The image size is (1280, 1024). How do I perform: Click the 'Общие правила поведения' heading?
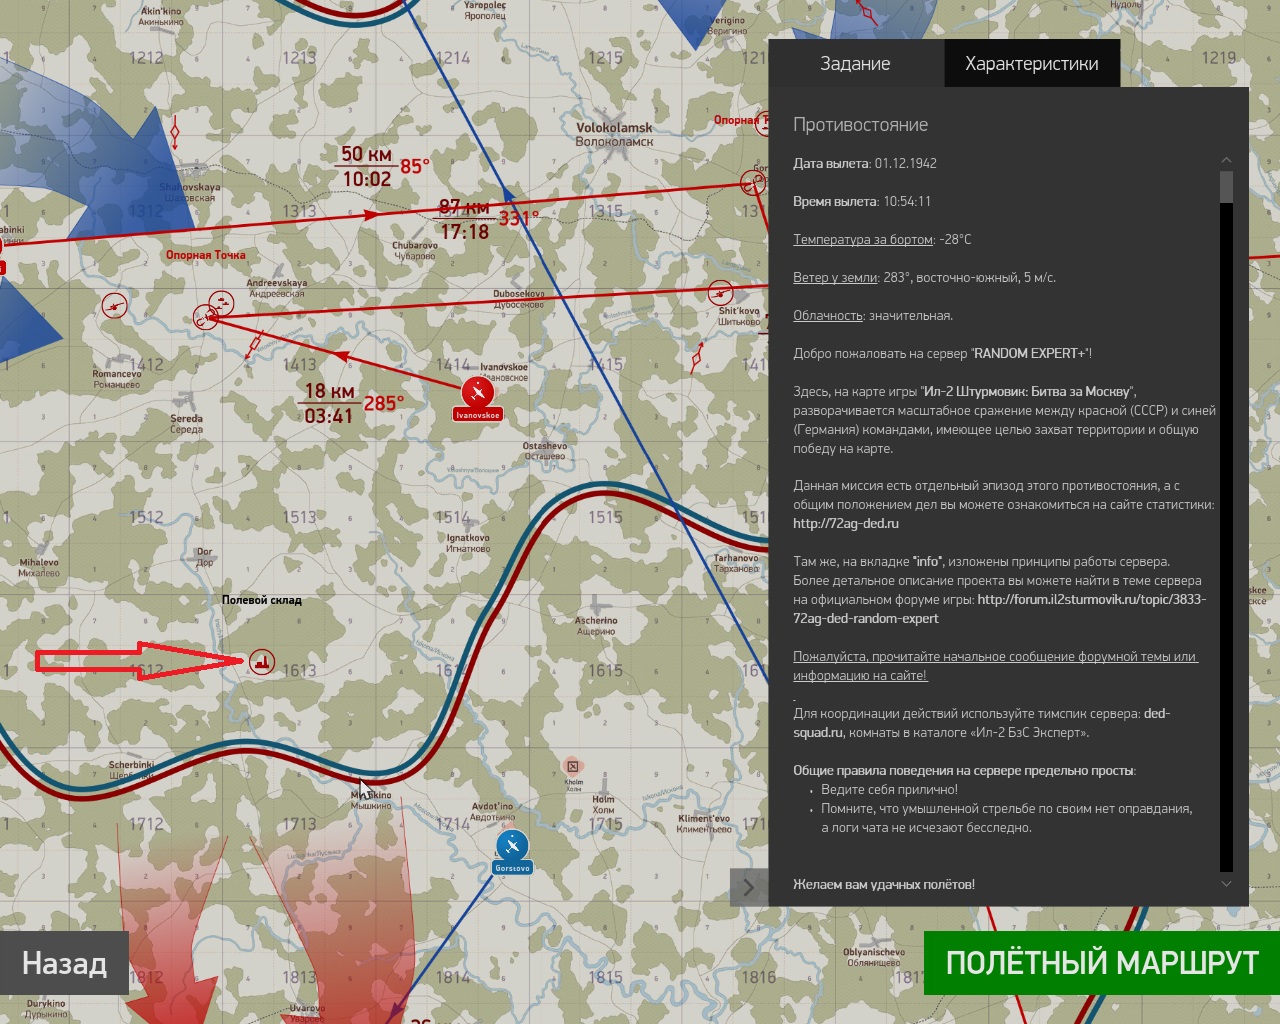(964, 770)
